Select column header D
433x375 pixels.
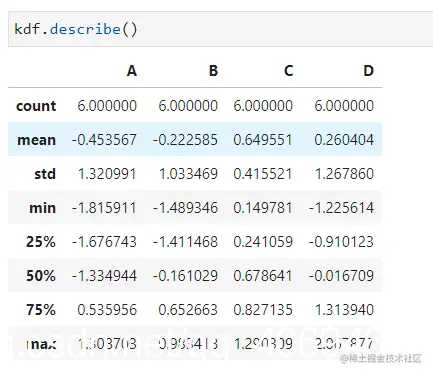pos(368,71)
